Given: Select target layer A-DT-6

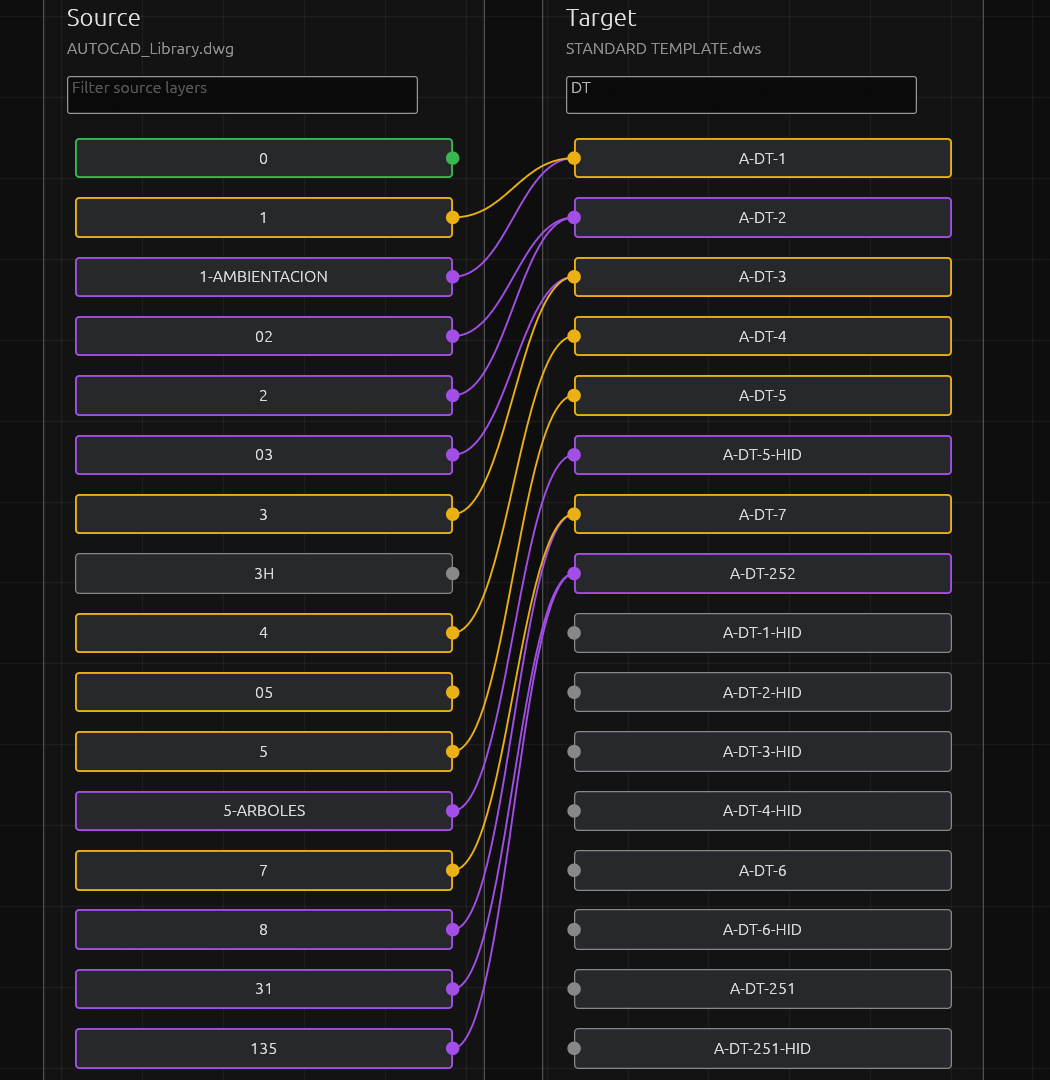Looking at the screenshot, I should pos(763,871).
